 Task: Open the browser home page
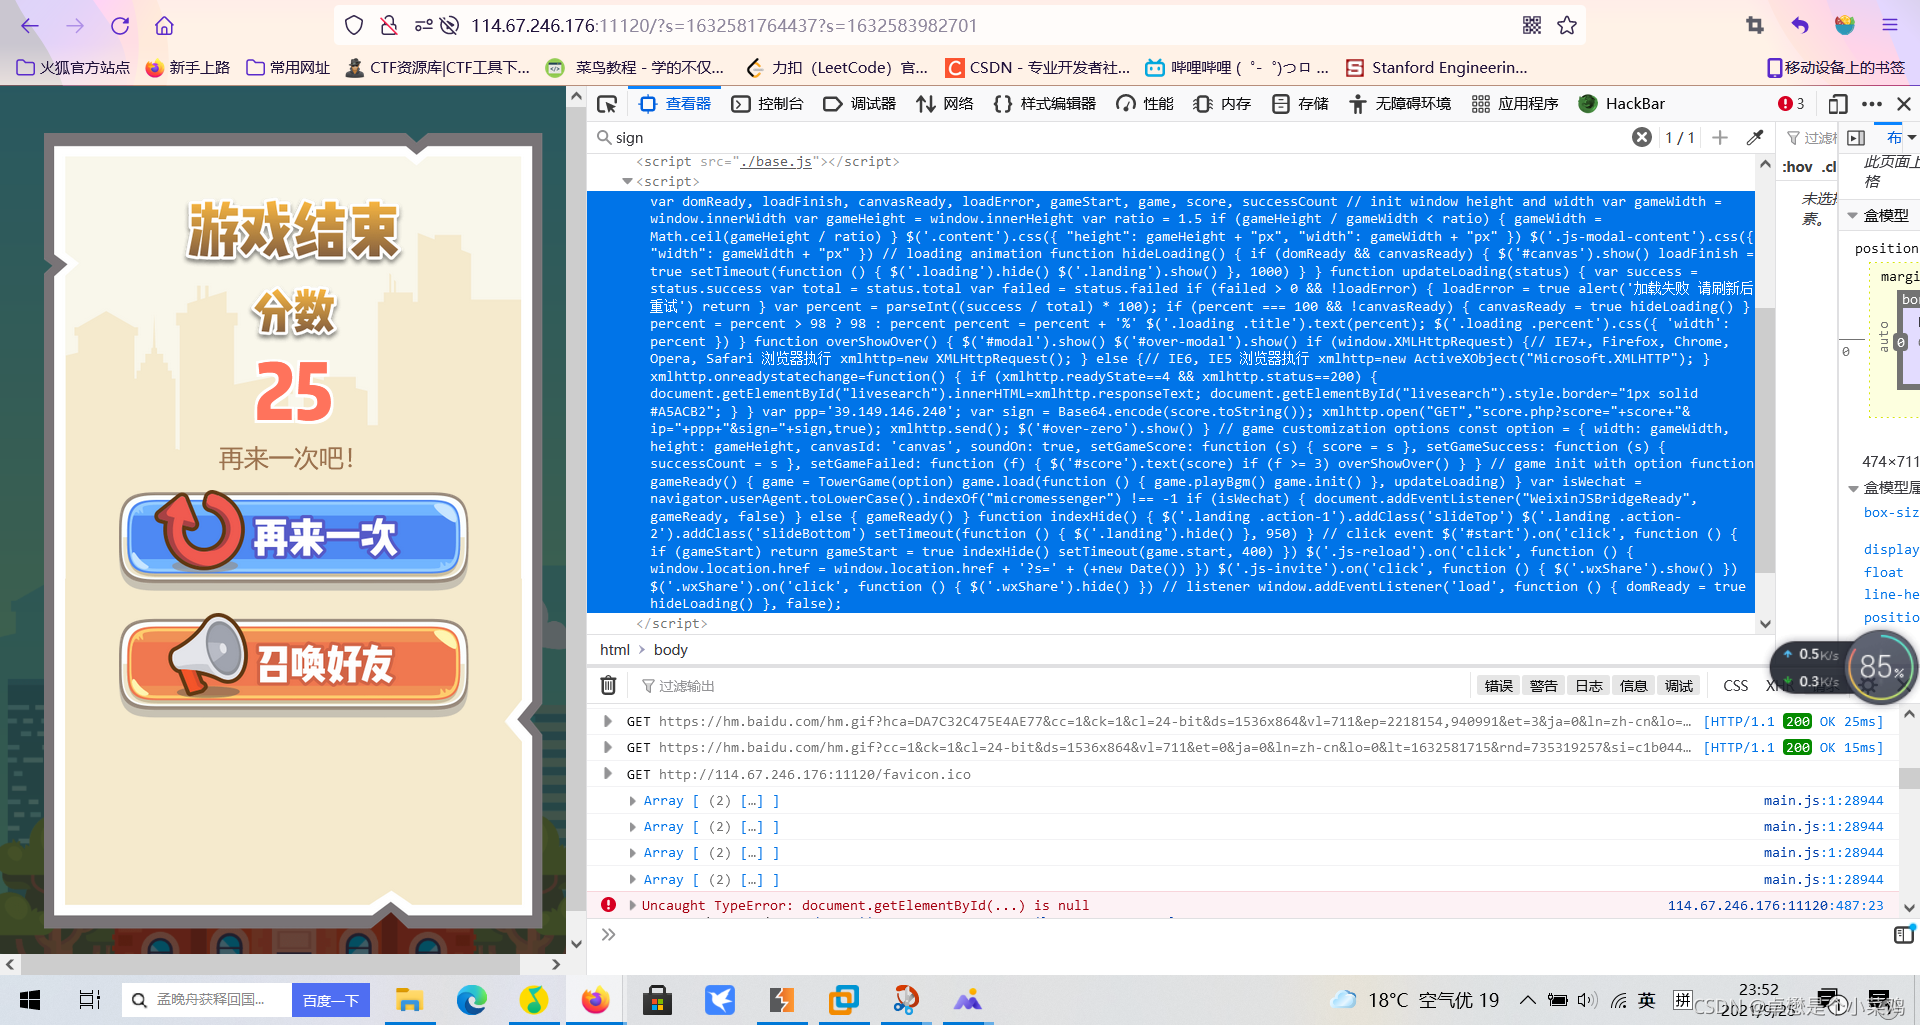click(165, 26)
